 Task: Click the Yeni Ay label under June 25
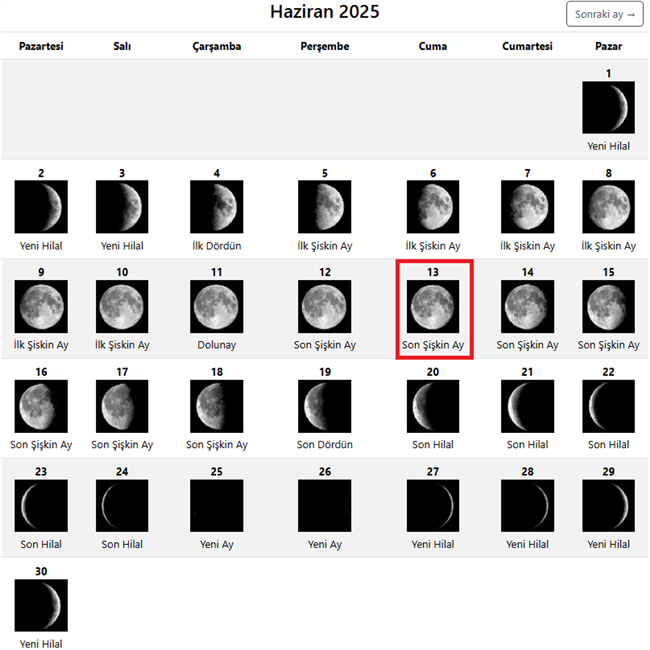pyautogui.click(x=216, y=544)
